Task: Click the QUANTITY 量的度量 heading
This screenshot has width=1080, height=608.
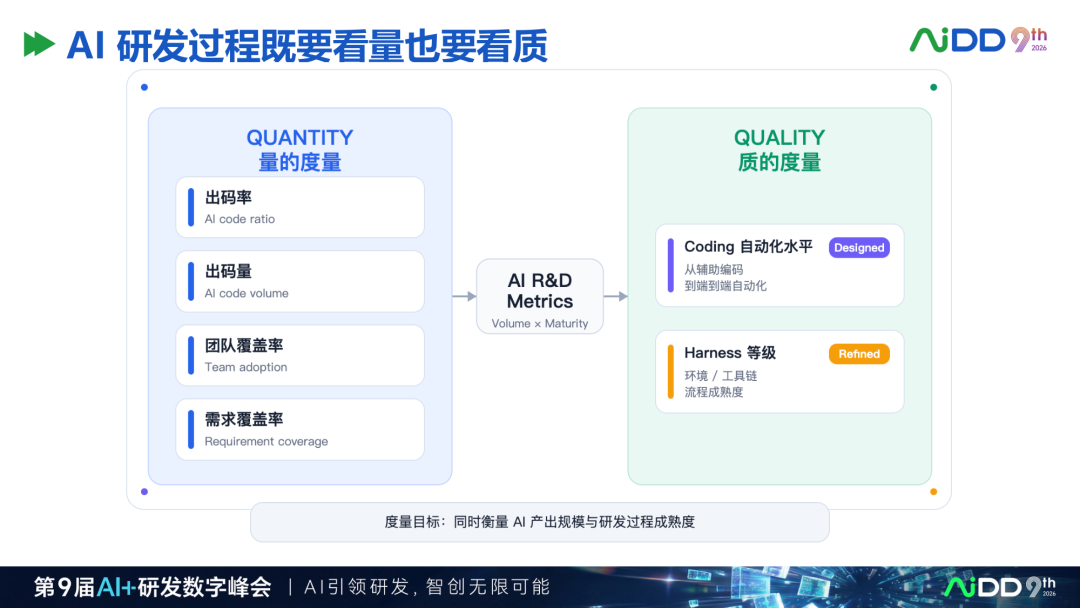Action: [x=300, y=150]
